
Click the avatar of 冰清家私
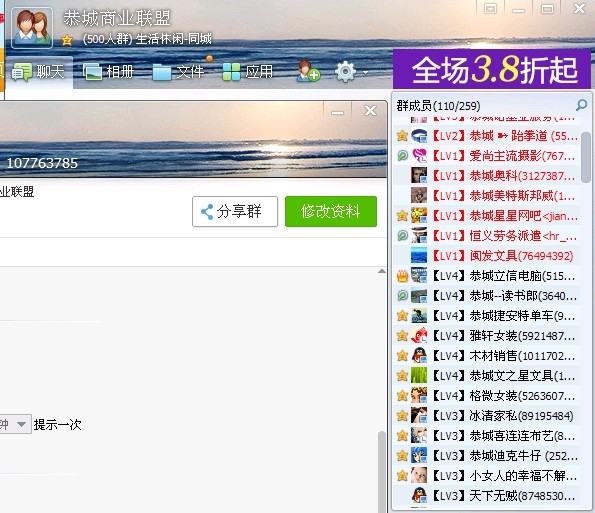tap(419, 416)
